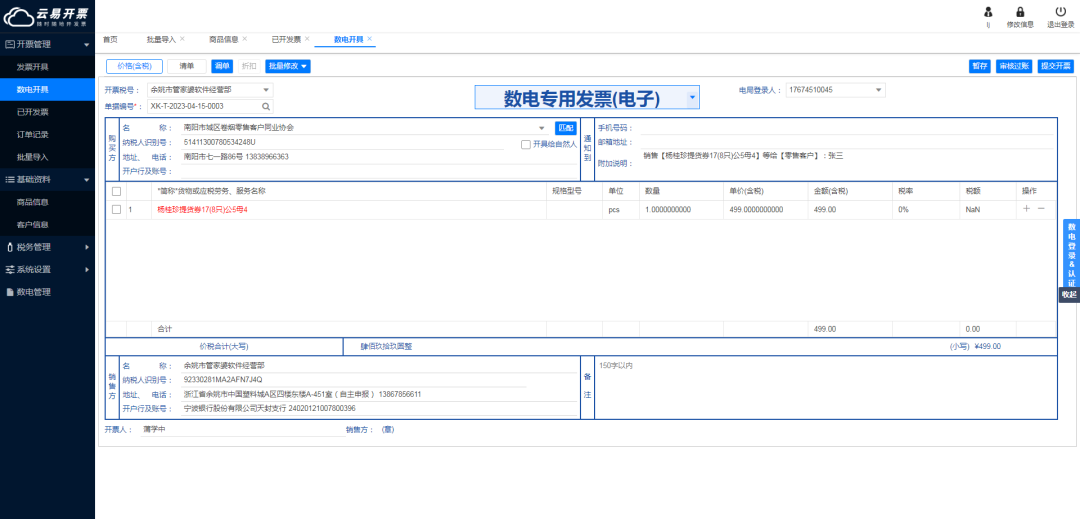This screenshot has width=1080, height=519.
Task: Click the minus icon to remove row
Action: pos(1041,209)
